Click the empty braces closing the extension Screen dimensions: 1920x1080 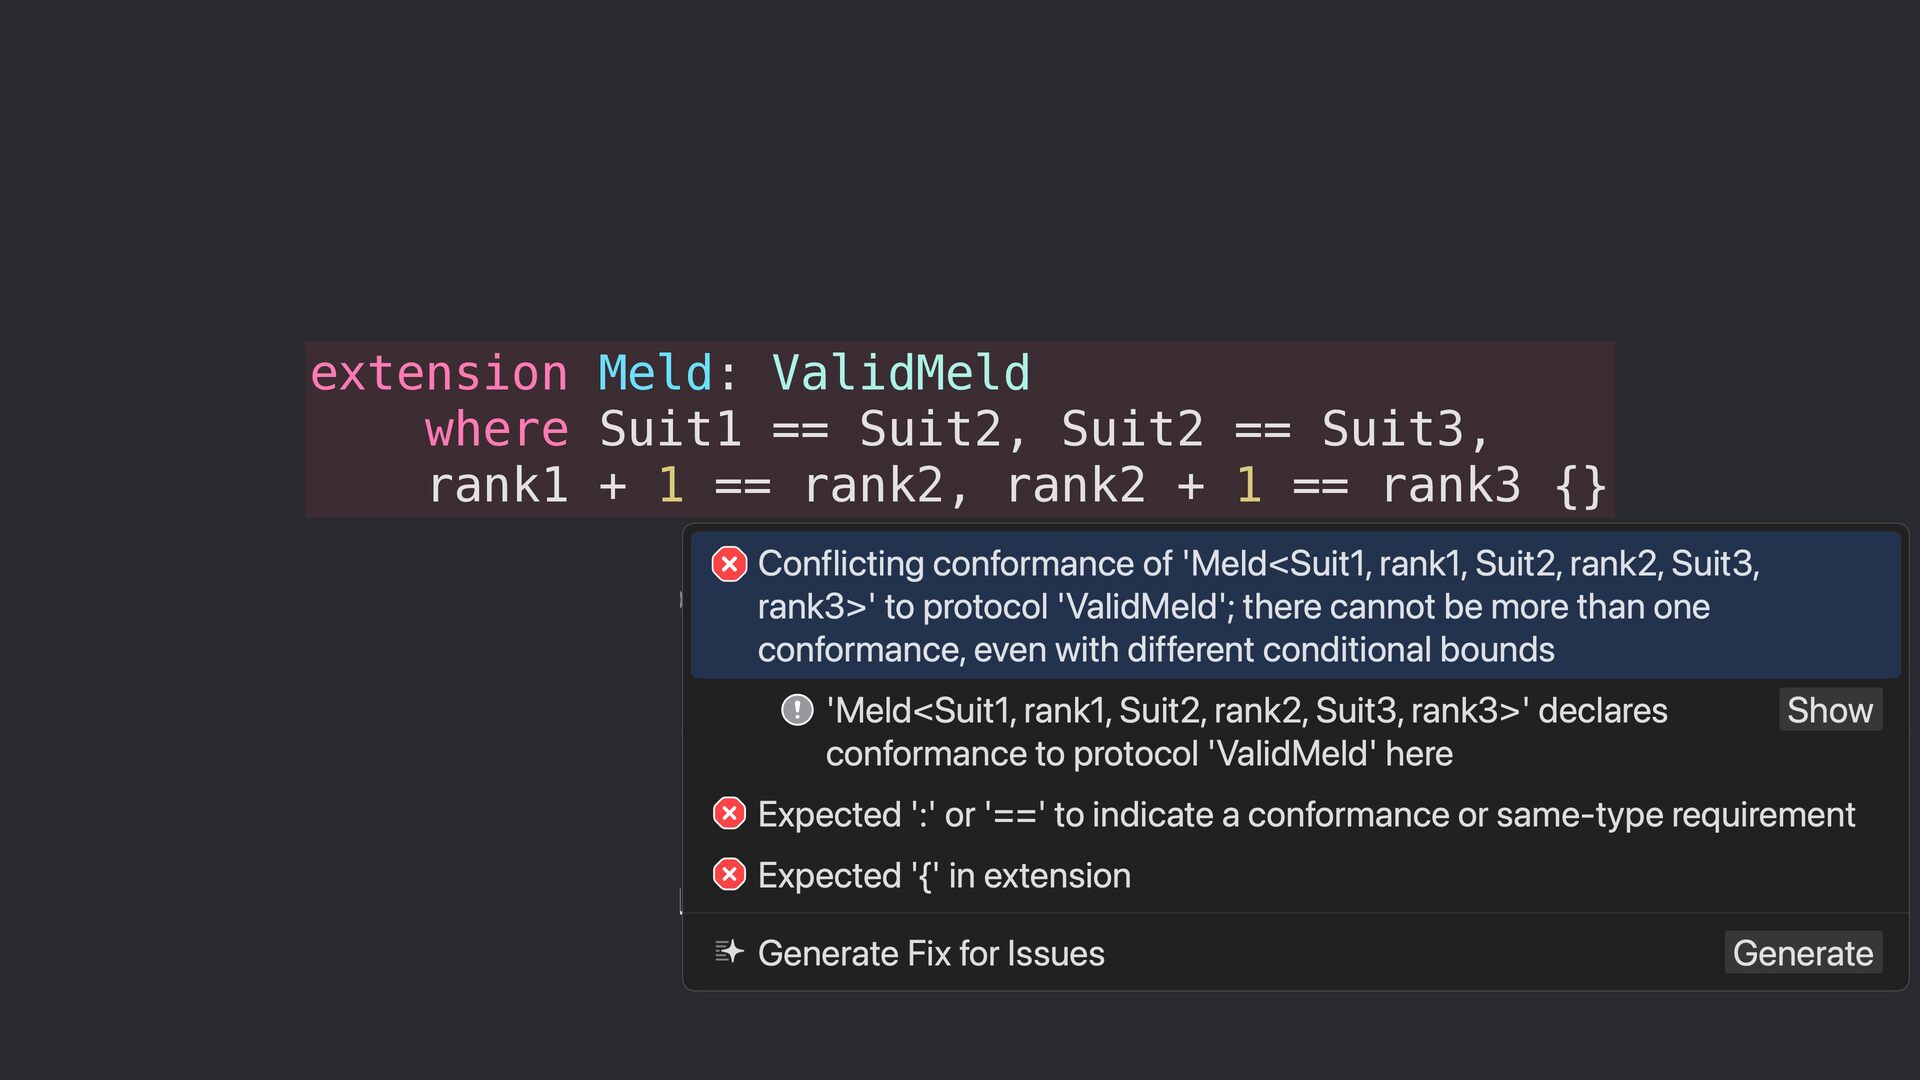[x=1580, y=487]
